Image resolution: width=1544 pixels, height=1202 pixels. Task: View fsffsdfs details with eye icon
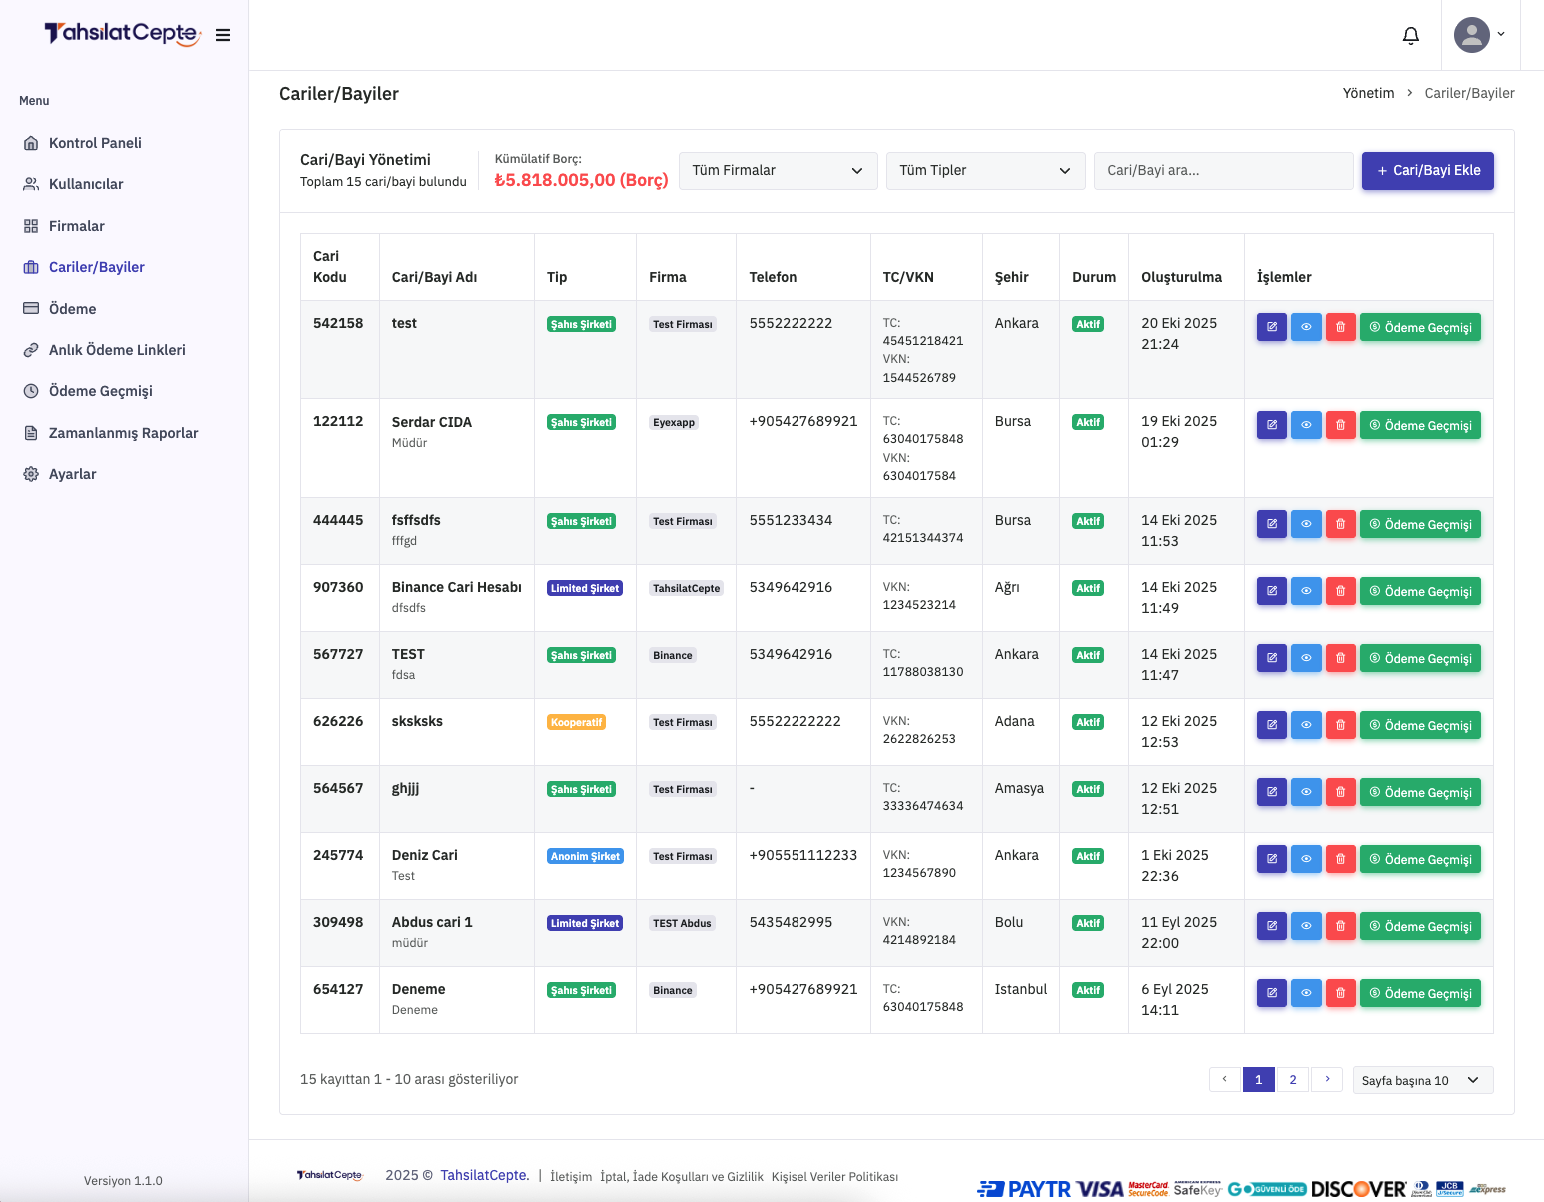[1306, 524]
